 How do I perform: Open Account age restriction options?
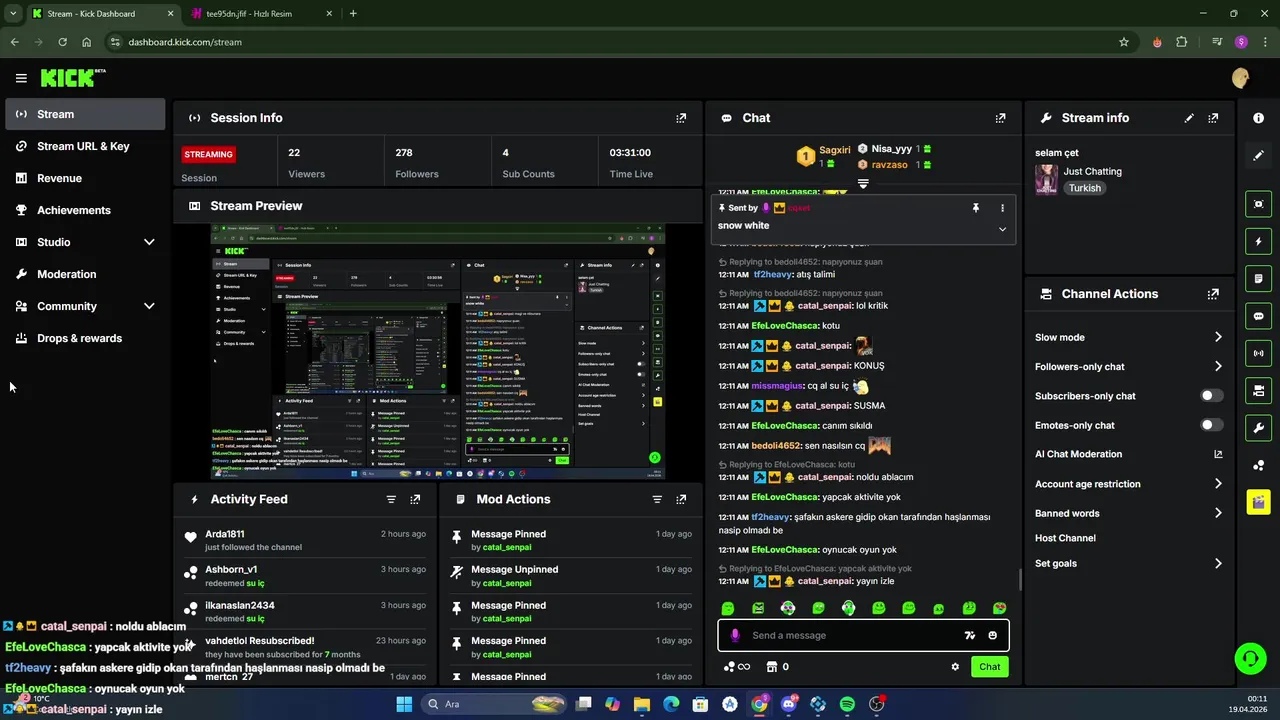pyautogui.click(x=1128, y=484)
